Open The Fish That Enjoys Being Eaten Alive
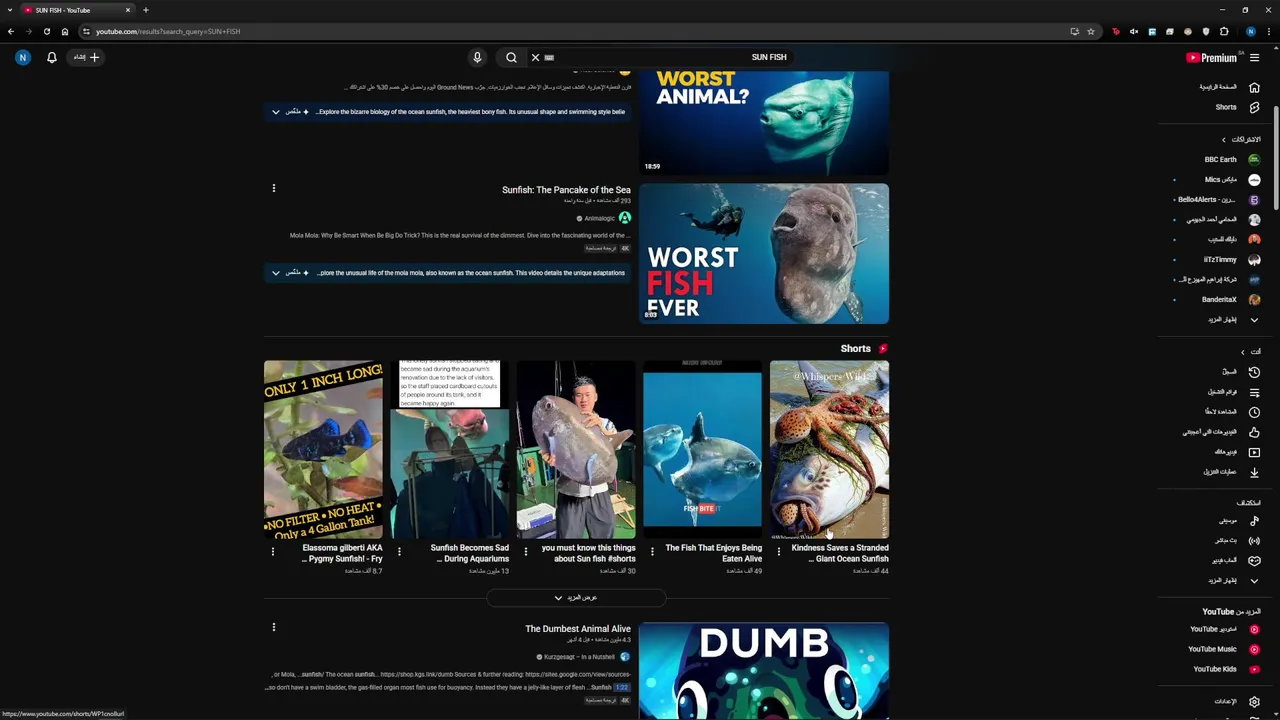The height and width of the screenshot is (720, 1280). click(x=713, y=553)
